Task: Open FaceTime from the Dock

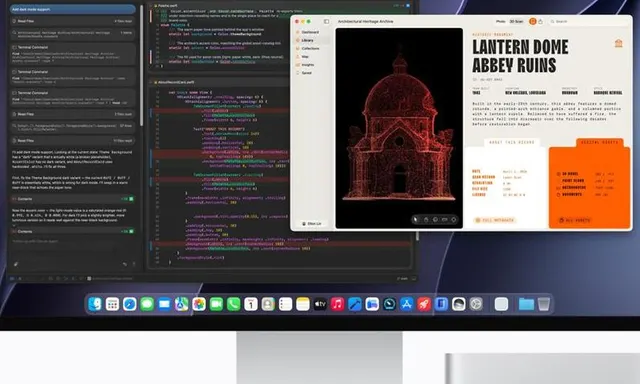Action: tap(216, 304)
